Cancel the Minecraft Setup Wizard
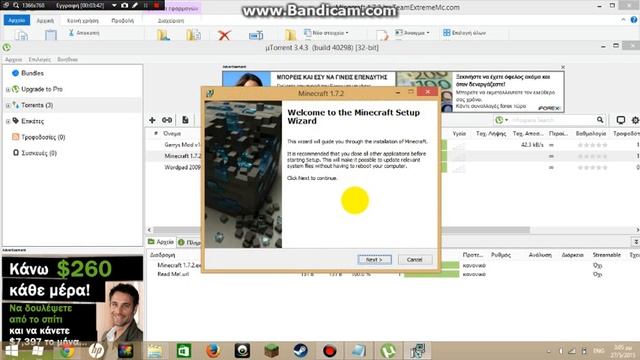The height and width of the screenshot is (360, 640). click(x=414, y=260)
